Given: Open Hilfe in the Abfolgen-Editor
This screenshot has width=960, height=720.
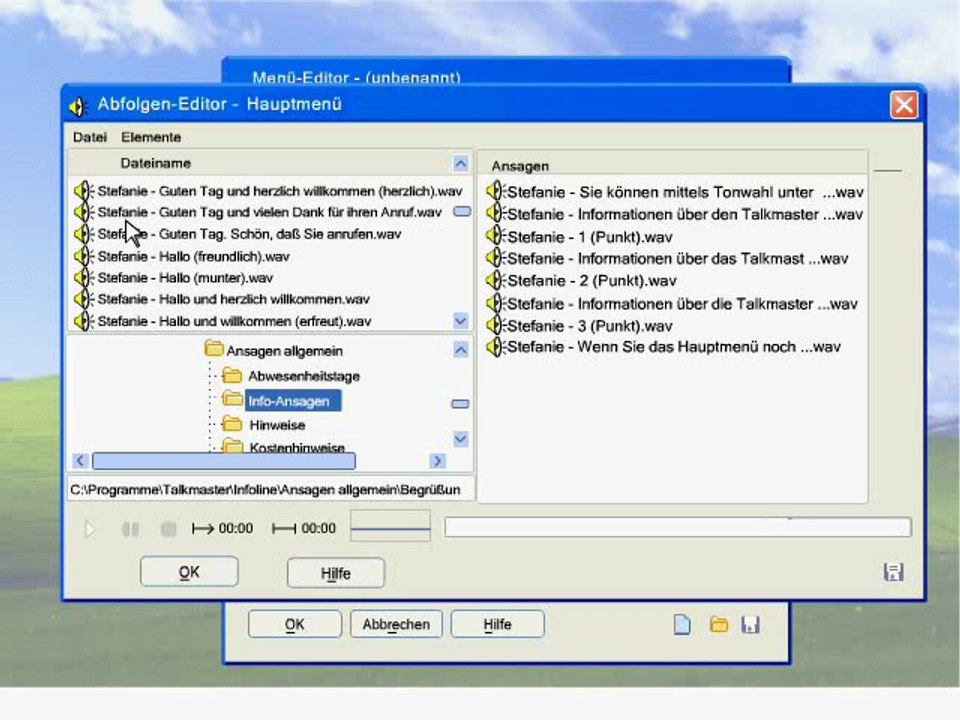Looking at the screenshot, I should pyautogui.click(x=336, y=573).
